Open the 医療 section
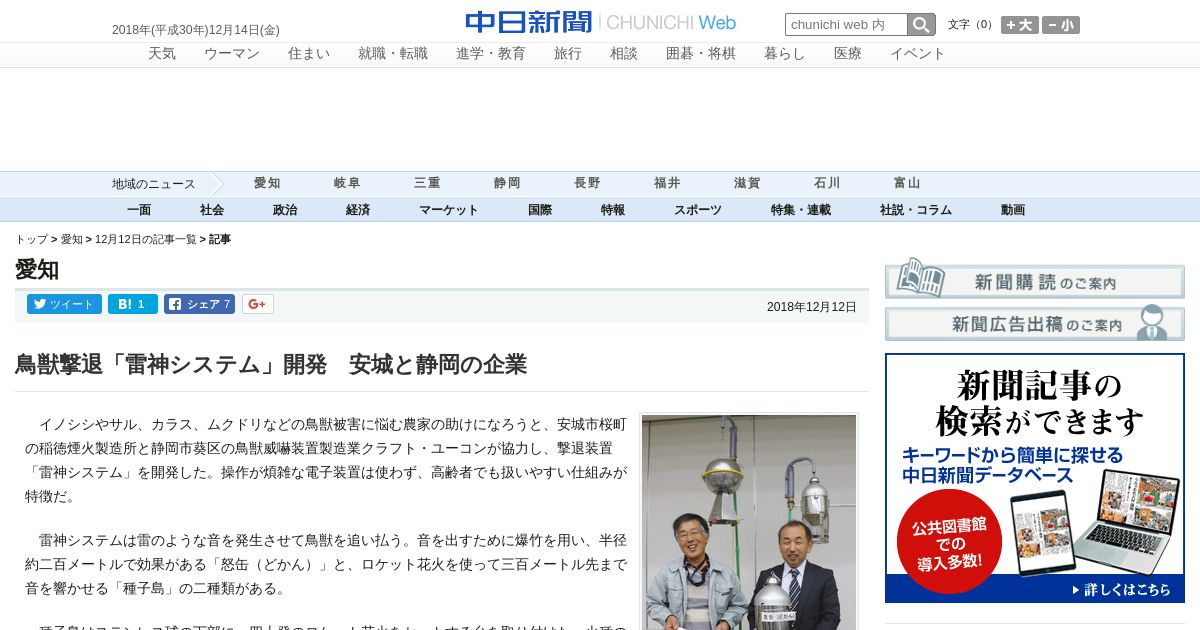The height and width of the screenshot is (630, 1200). (x=848, y=54)
